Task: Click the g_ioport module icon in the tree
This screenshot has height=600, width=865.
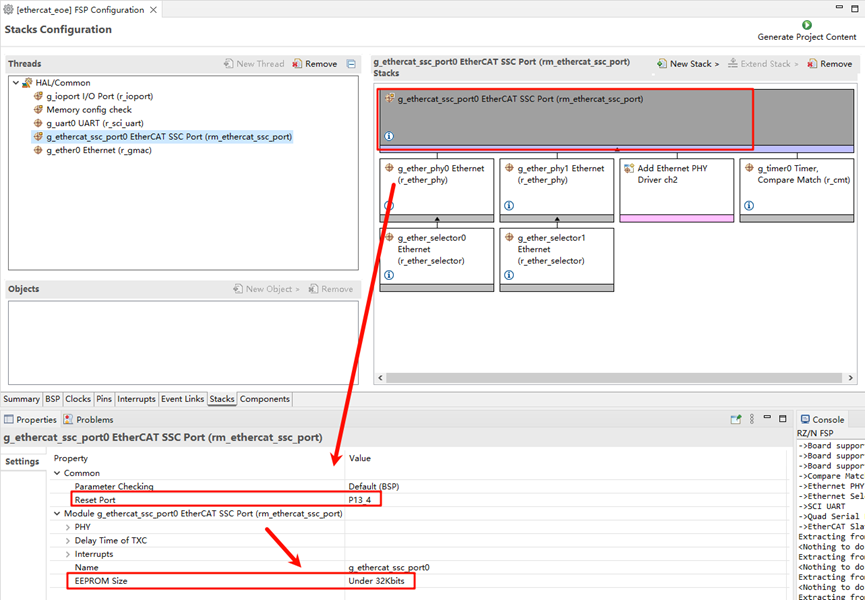Action: pyautogui.click(x=39, y=96)
